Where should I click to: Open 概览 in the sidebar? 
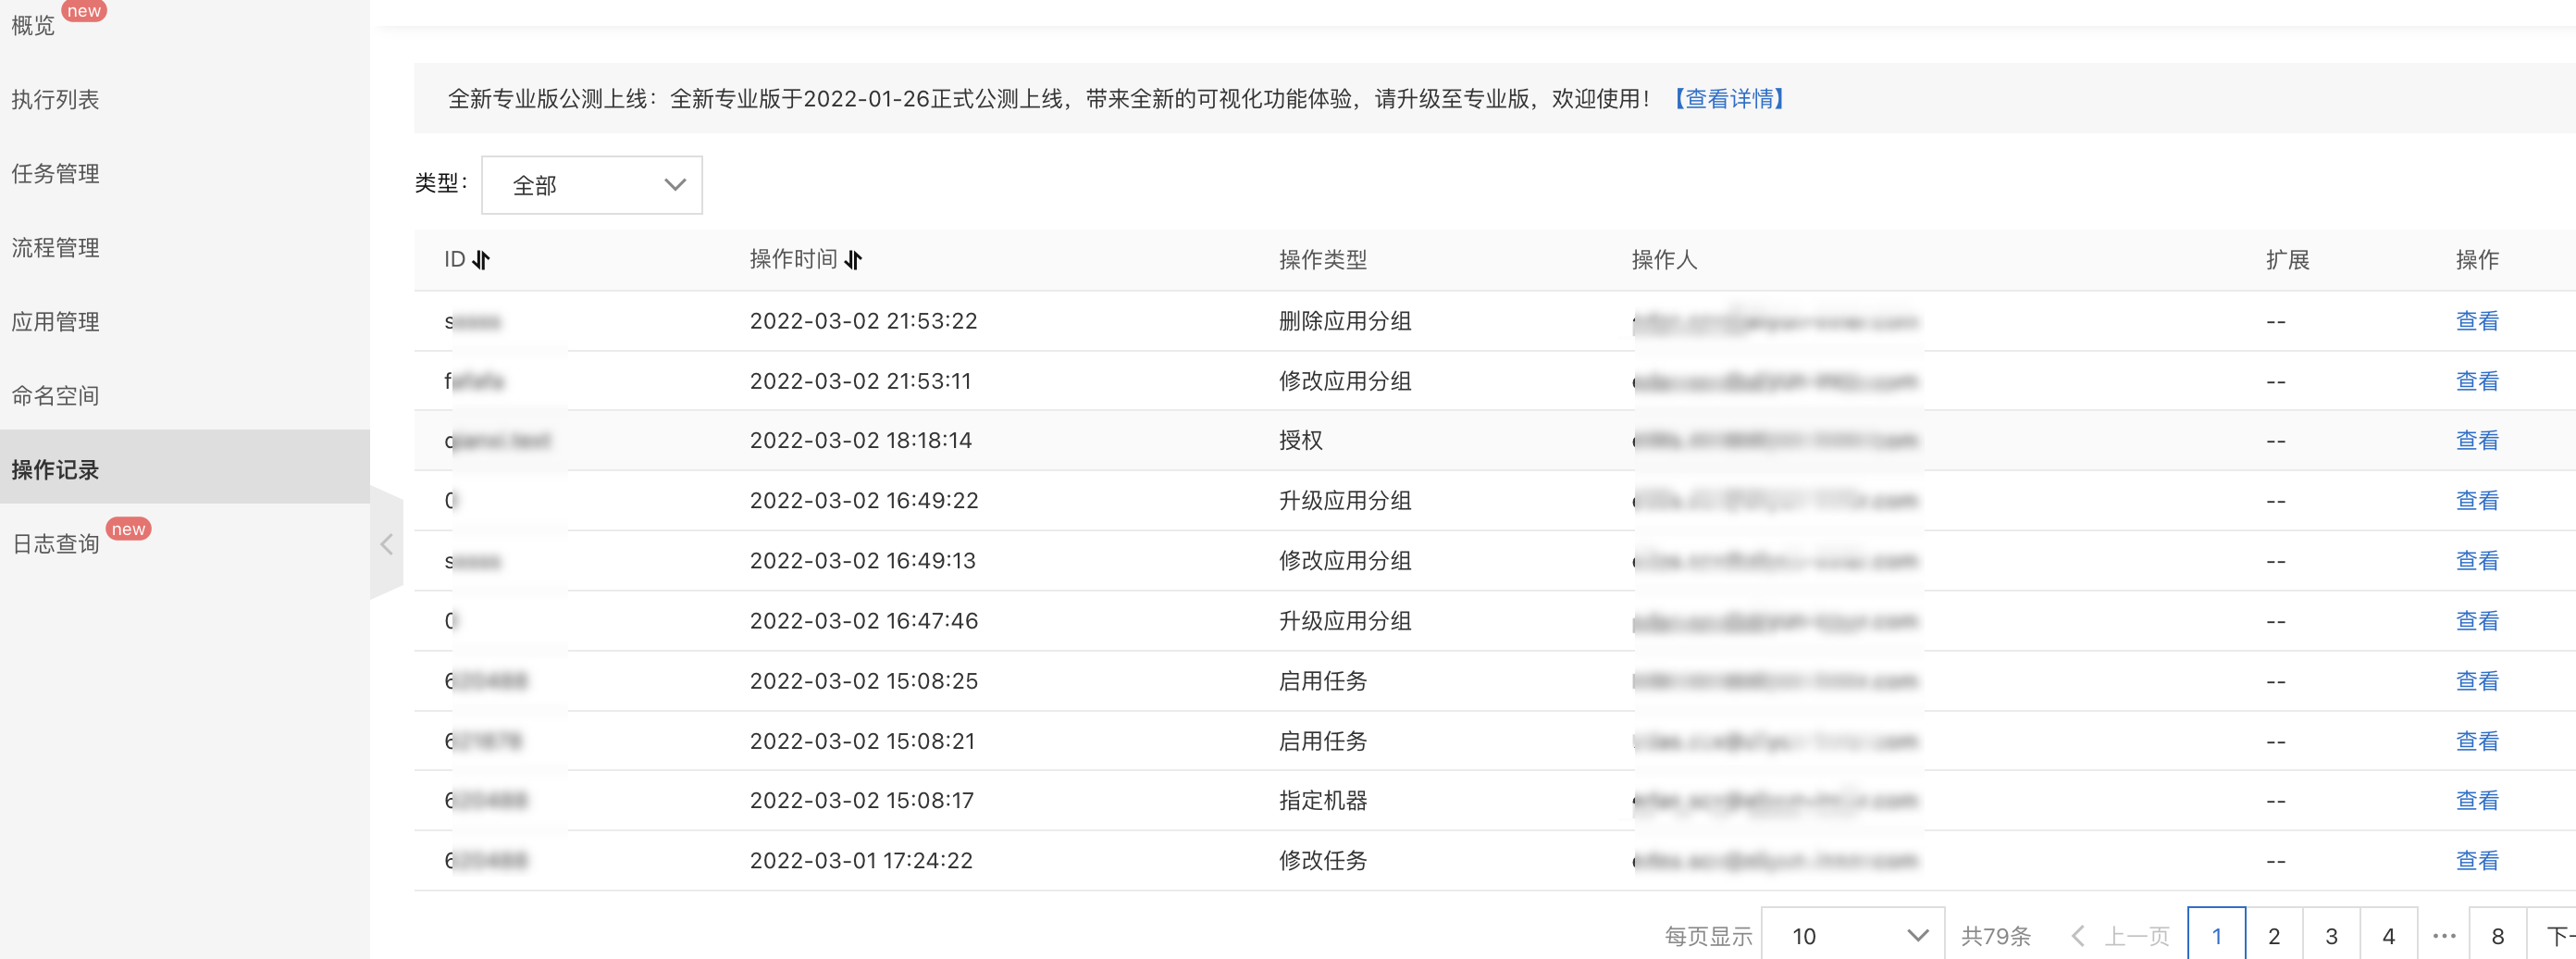[33, 26]
